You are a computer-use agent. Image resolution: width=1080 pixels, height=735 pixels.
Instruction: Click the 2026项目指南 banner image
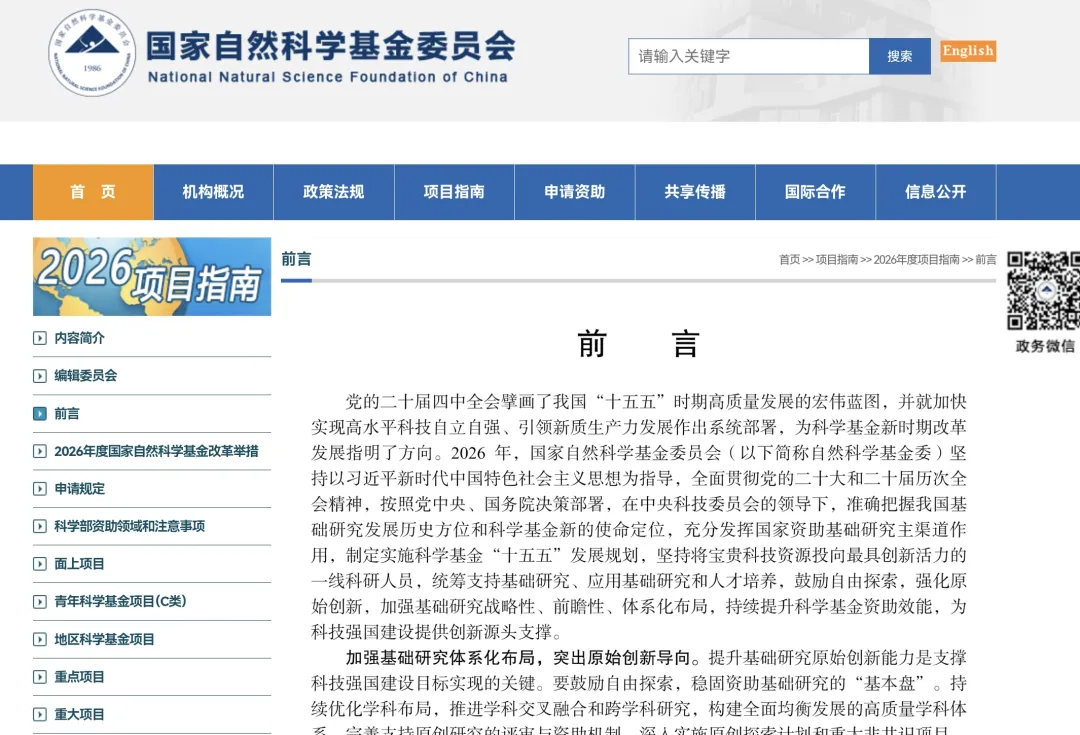[152, 277]
